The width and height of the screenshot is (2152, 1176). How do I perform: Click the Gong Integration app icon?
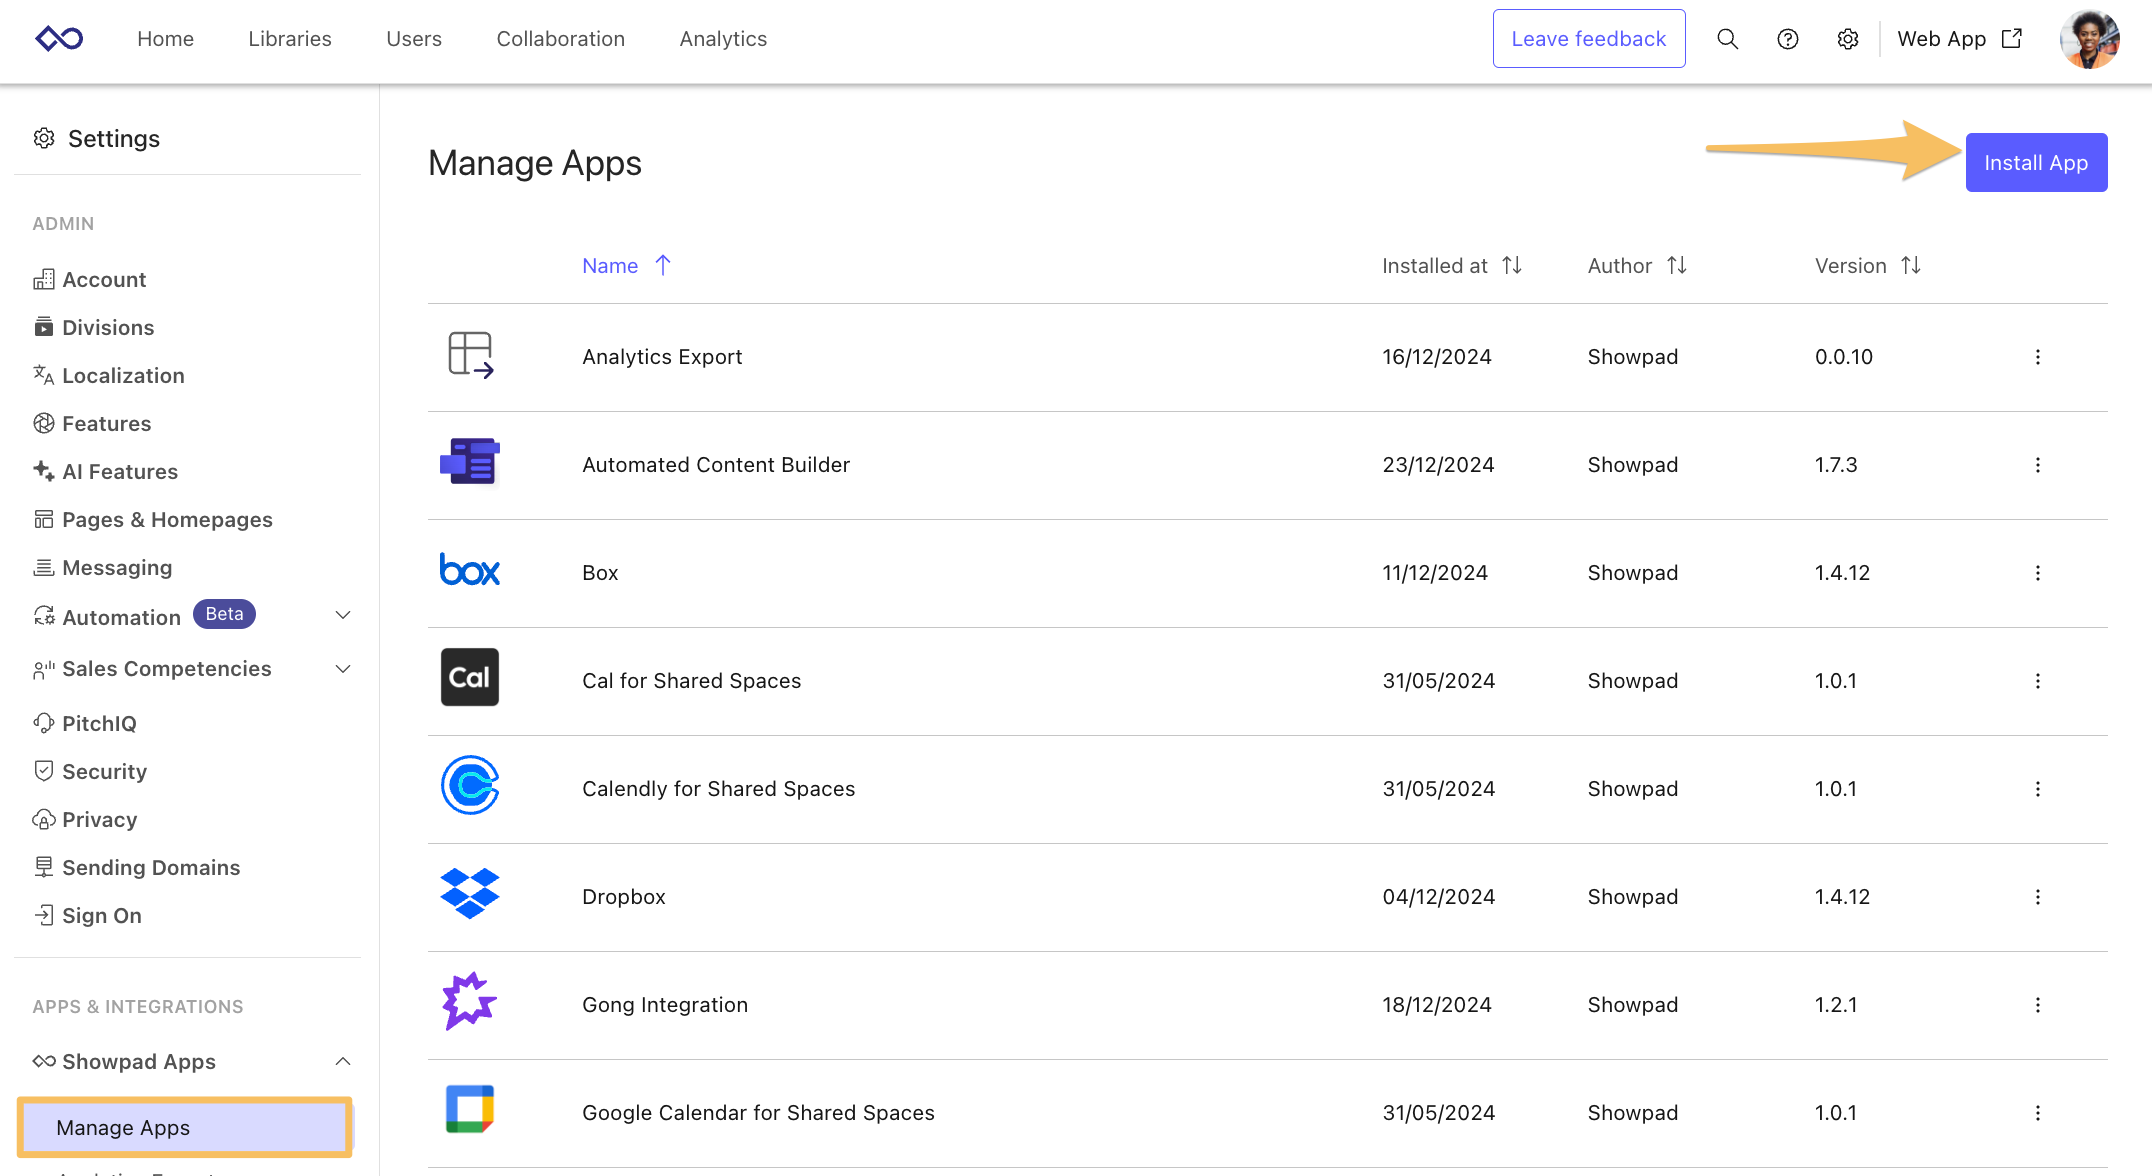[470, 1001]
